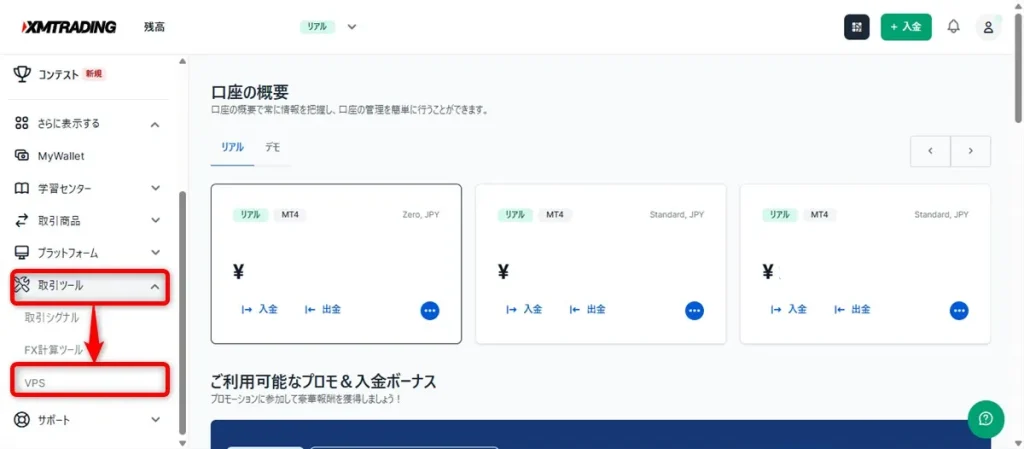This screenshot has height=449, width=1024.
Task: Click the grid icon beside さらに表示する
Action: pos(22,123)
